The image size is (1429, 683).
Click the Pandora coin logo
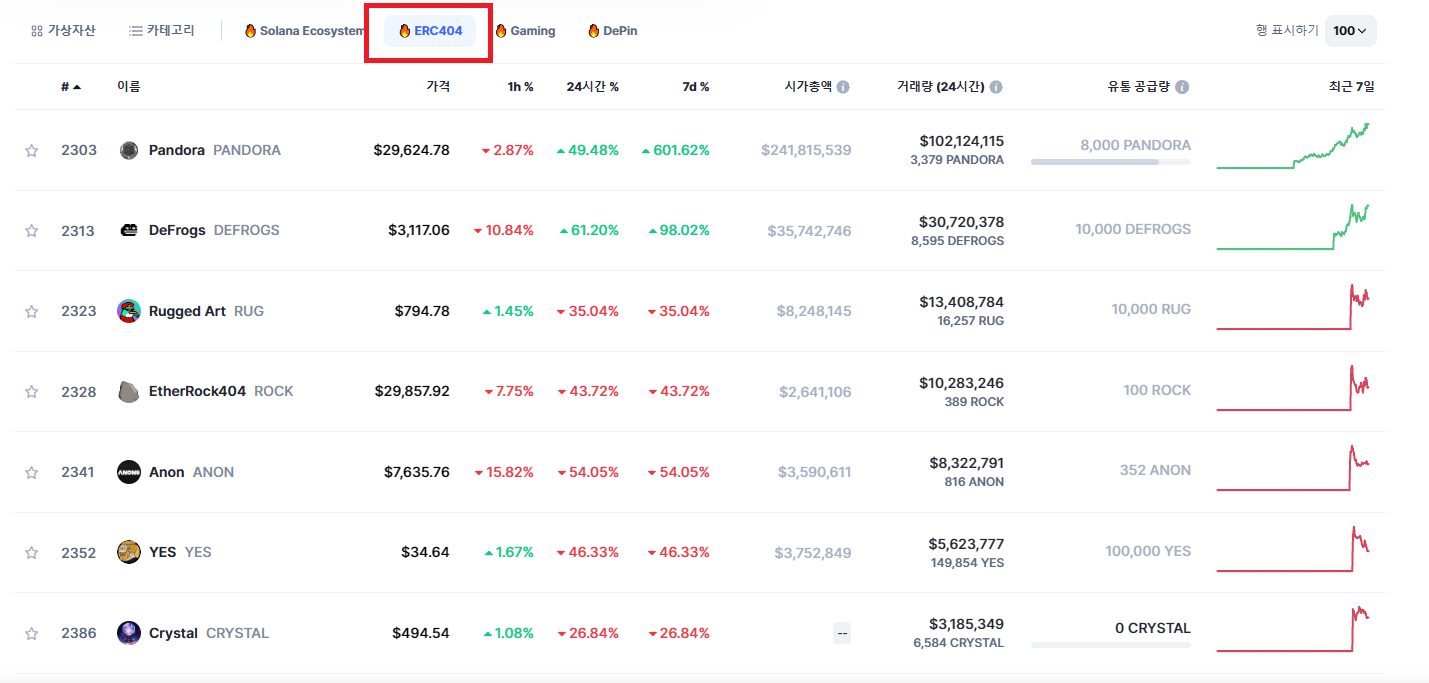click(x=129, y=150)
